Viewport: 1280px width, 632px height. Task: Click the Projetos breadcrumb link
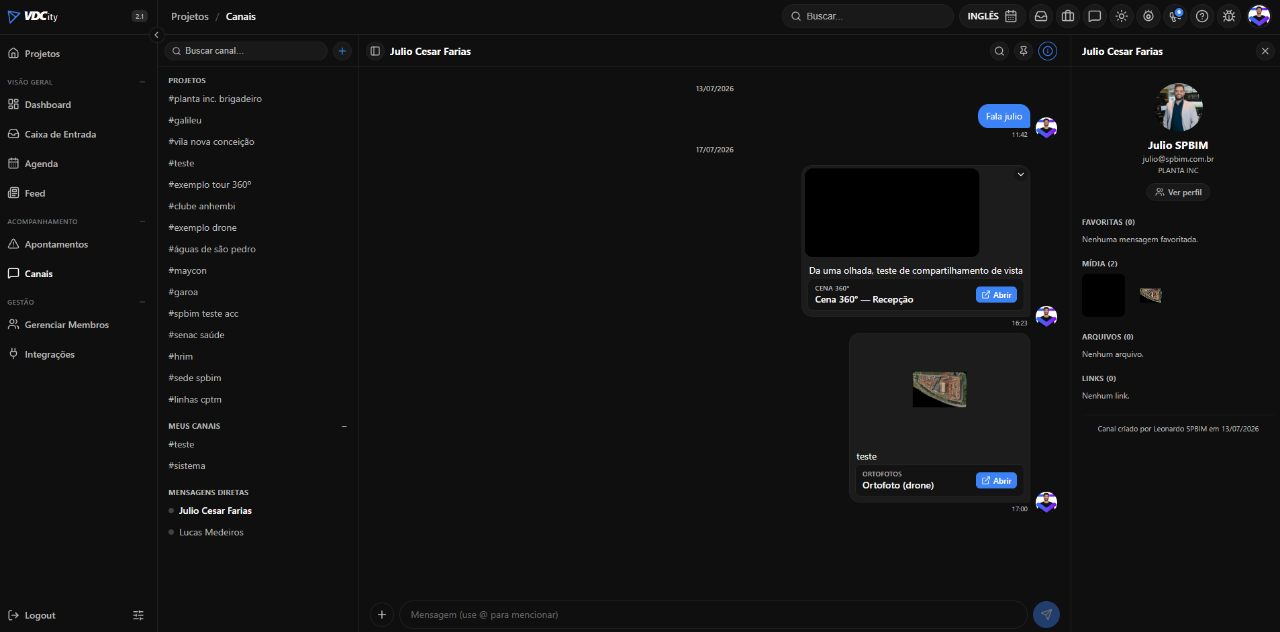pos(190,16)
